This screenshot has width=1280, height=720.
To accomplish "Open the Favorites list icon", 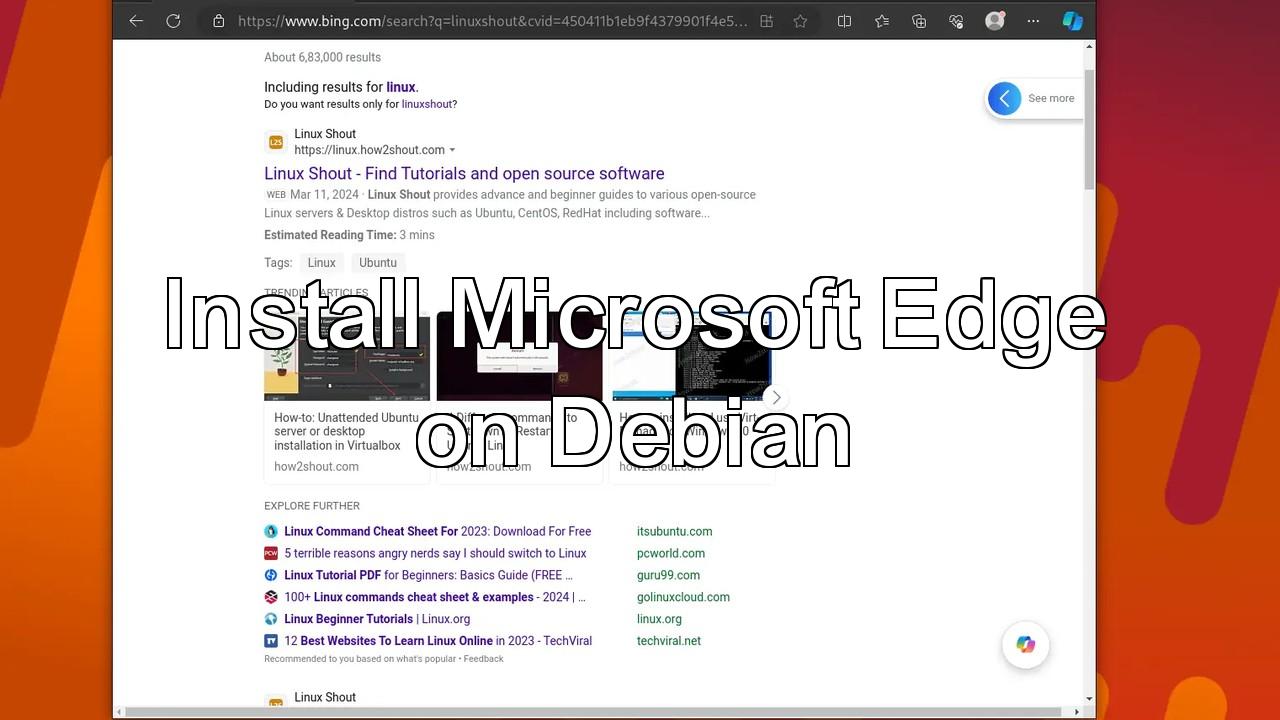I will tap(882, 21).
